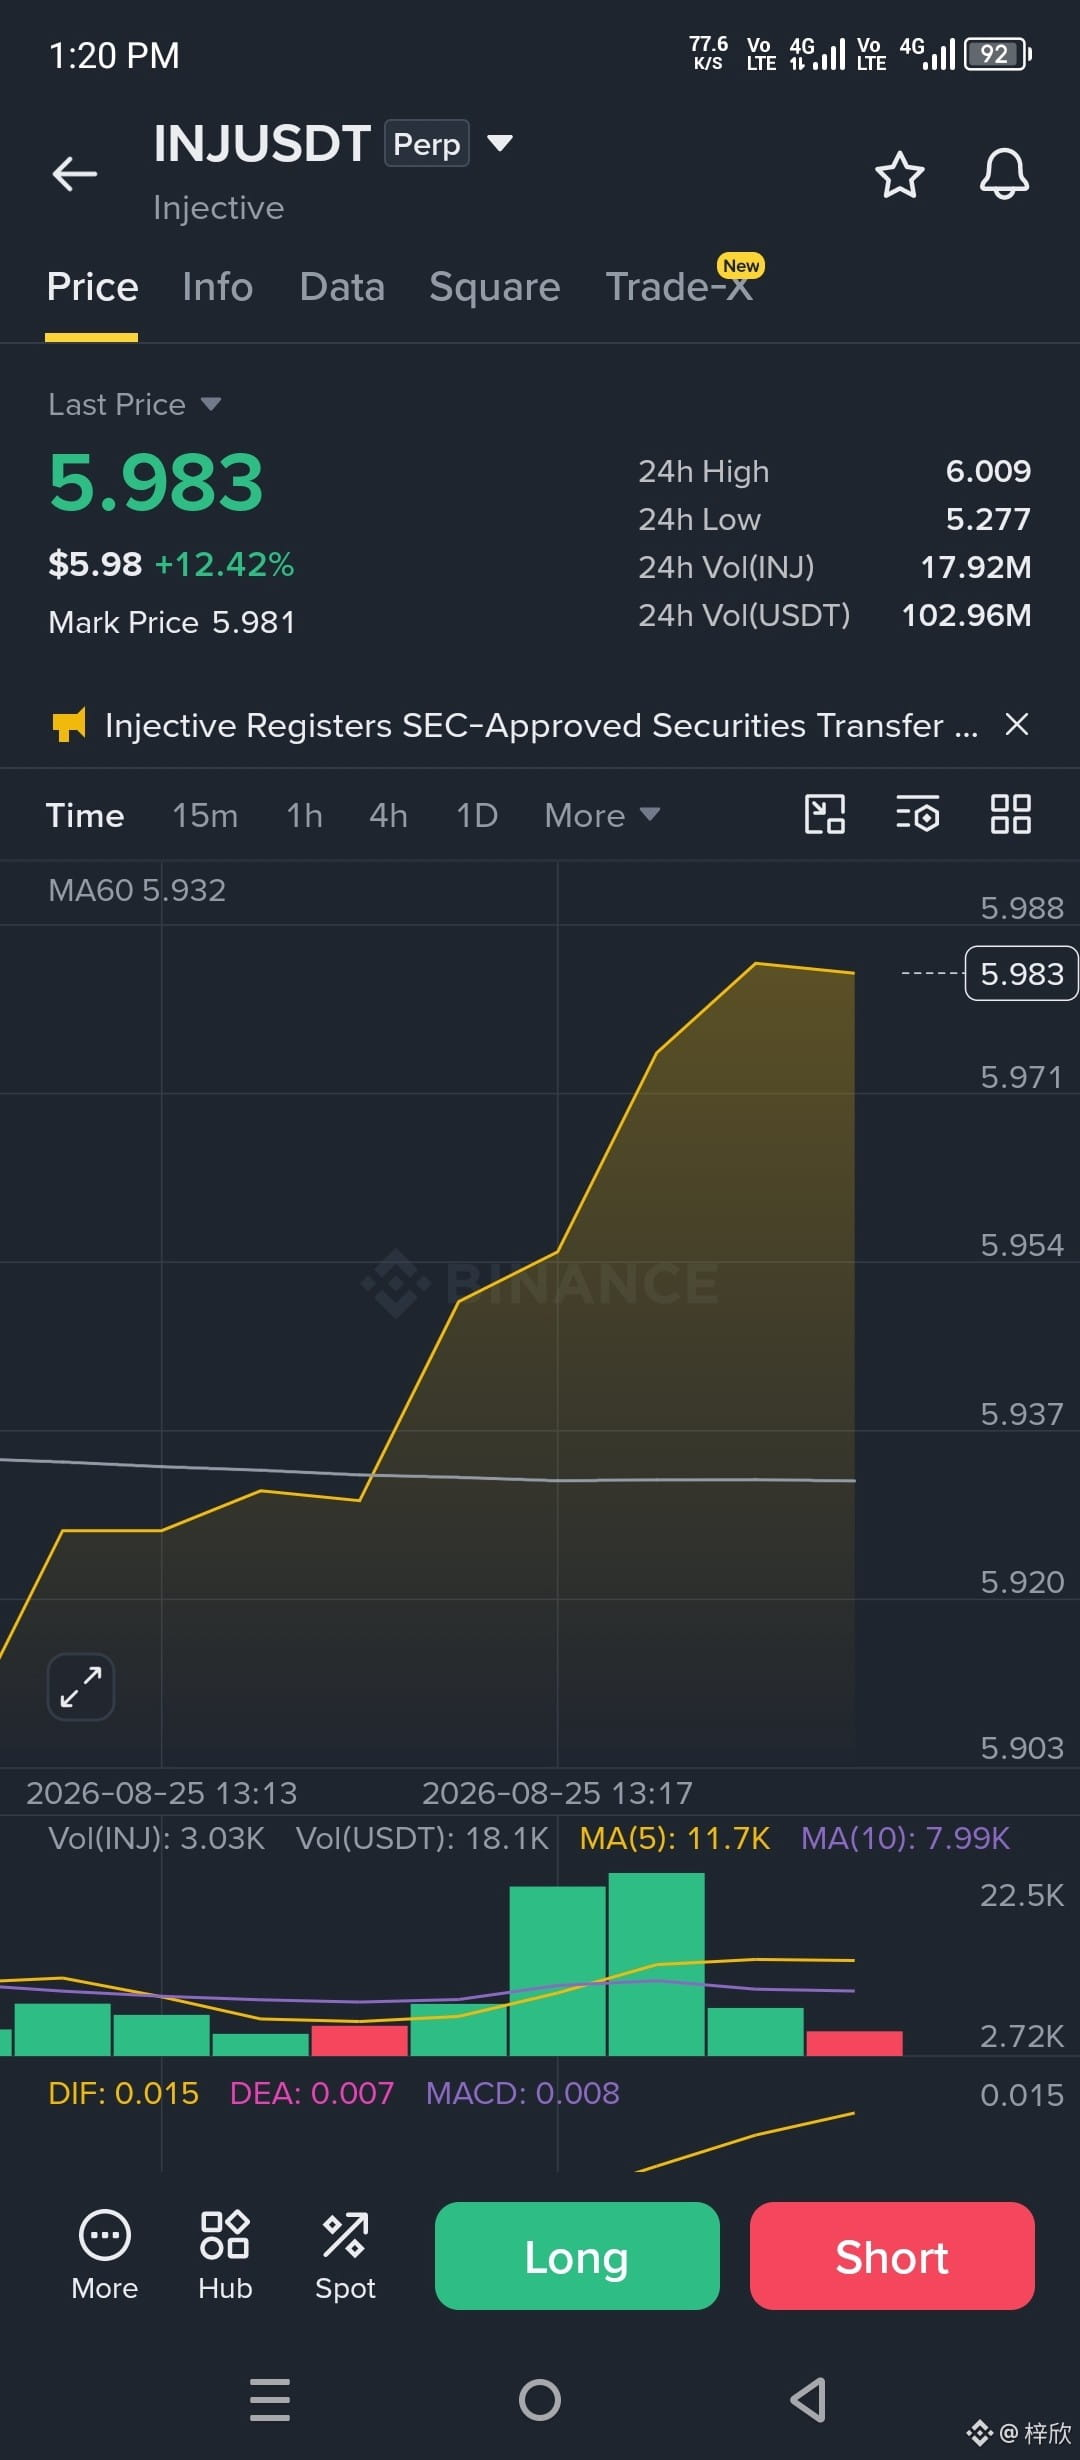The height and width of the screenshot is (2460, 1080).
Task: Add INJUSDT to favorites with star icon
Action: 899,175
